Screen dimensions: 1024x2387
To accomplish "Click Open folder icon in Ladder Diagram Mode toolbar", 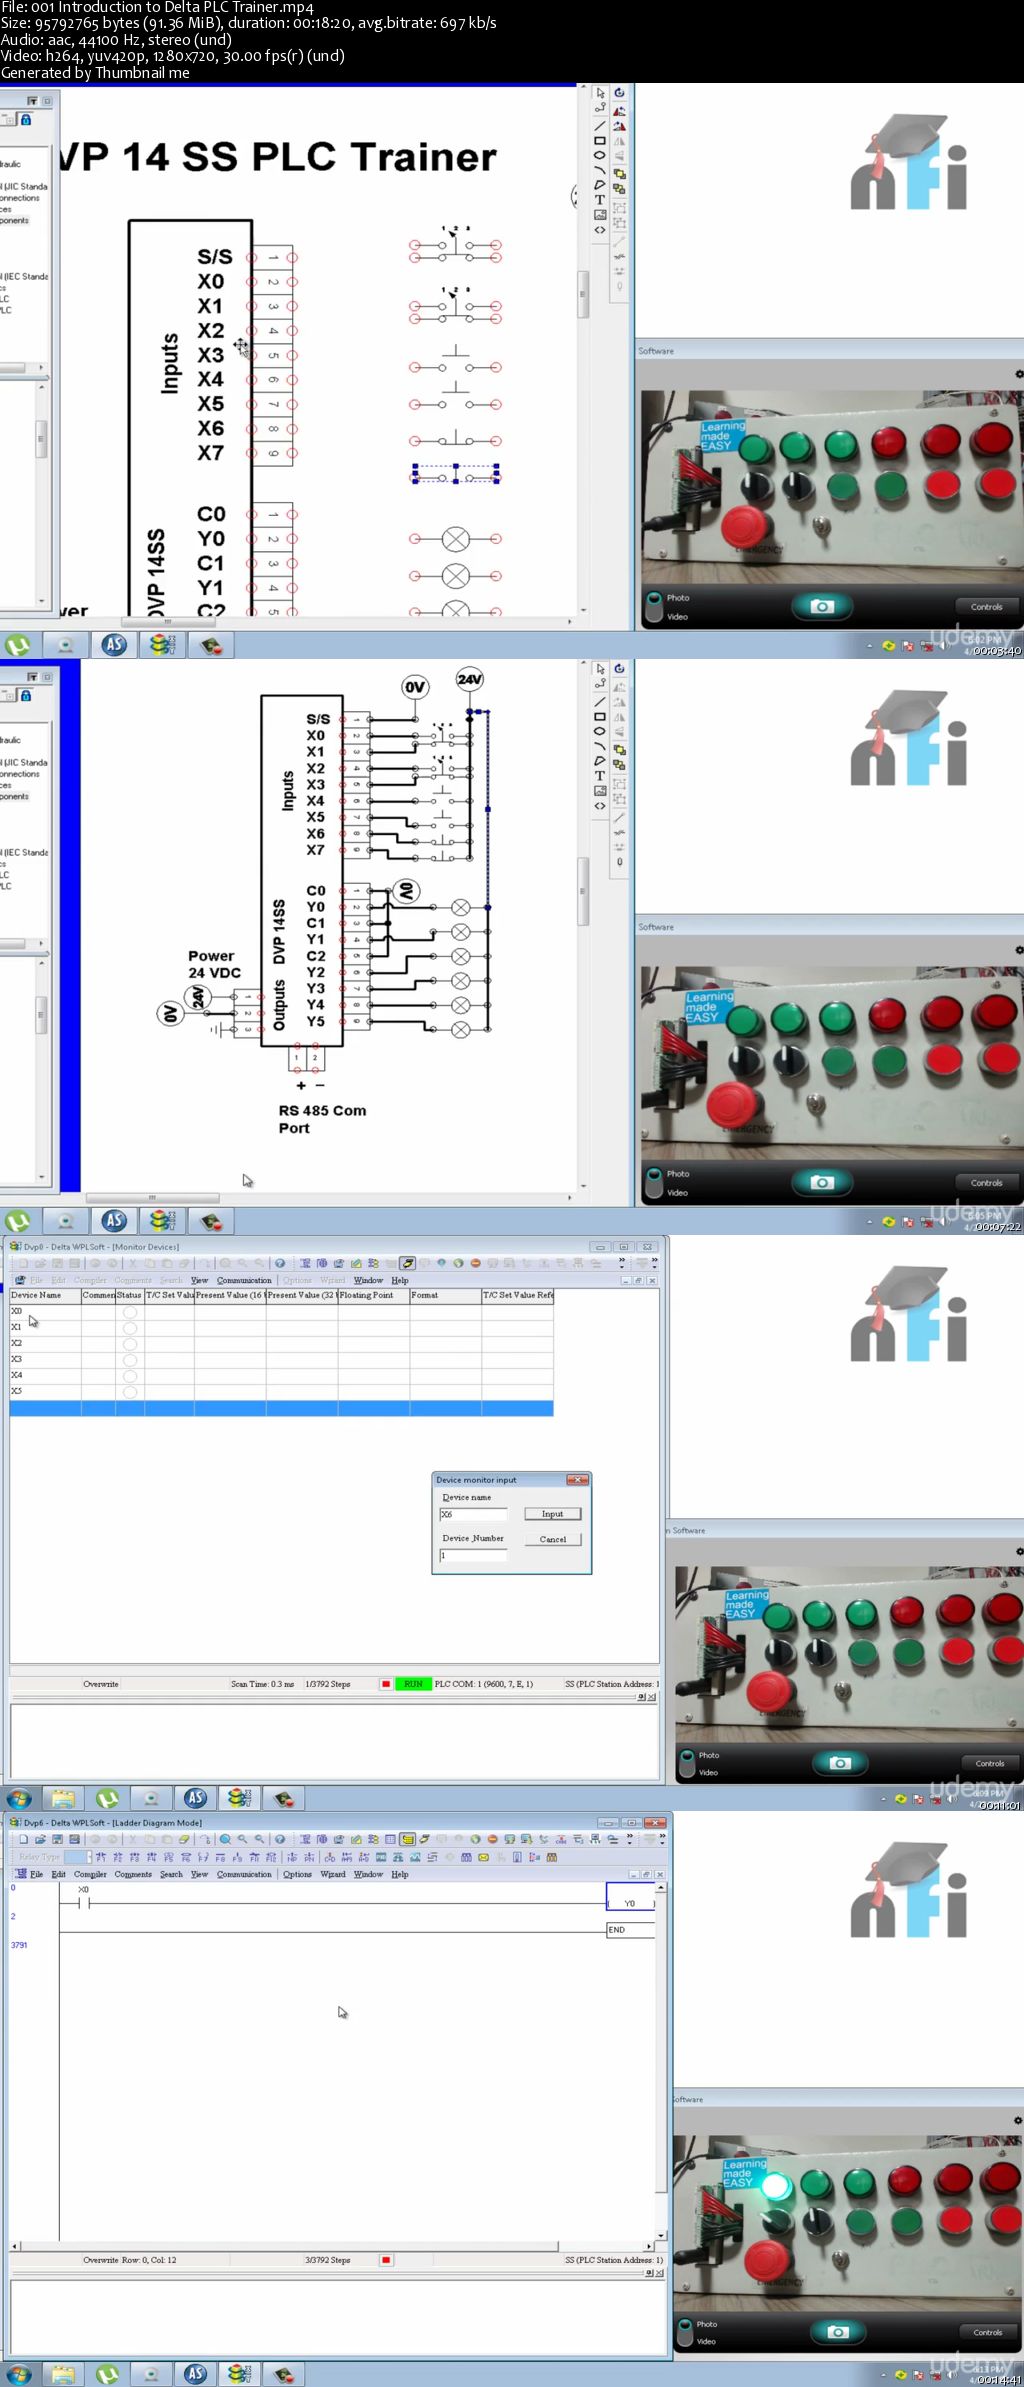I will (x=40, y=1839).
